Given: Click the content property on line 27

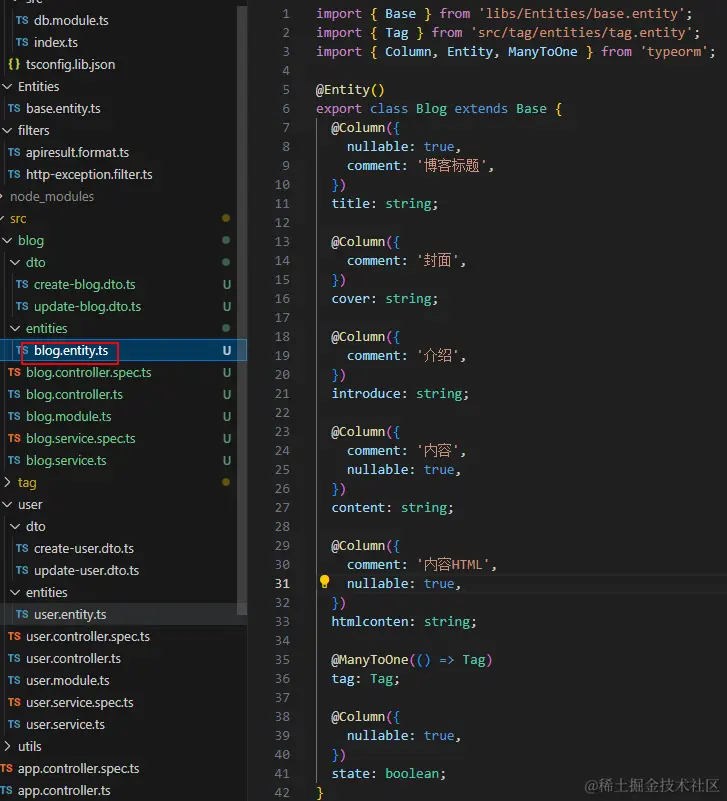Looking at the screenshot, I should [x=358, y=507].
